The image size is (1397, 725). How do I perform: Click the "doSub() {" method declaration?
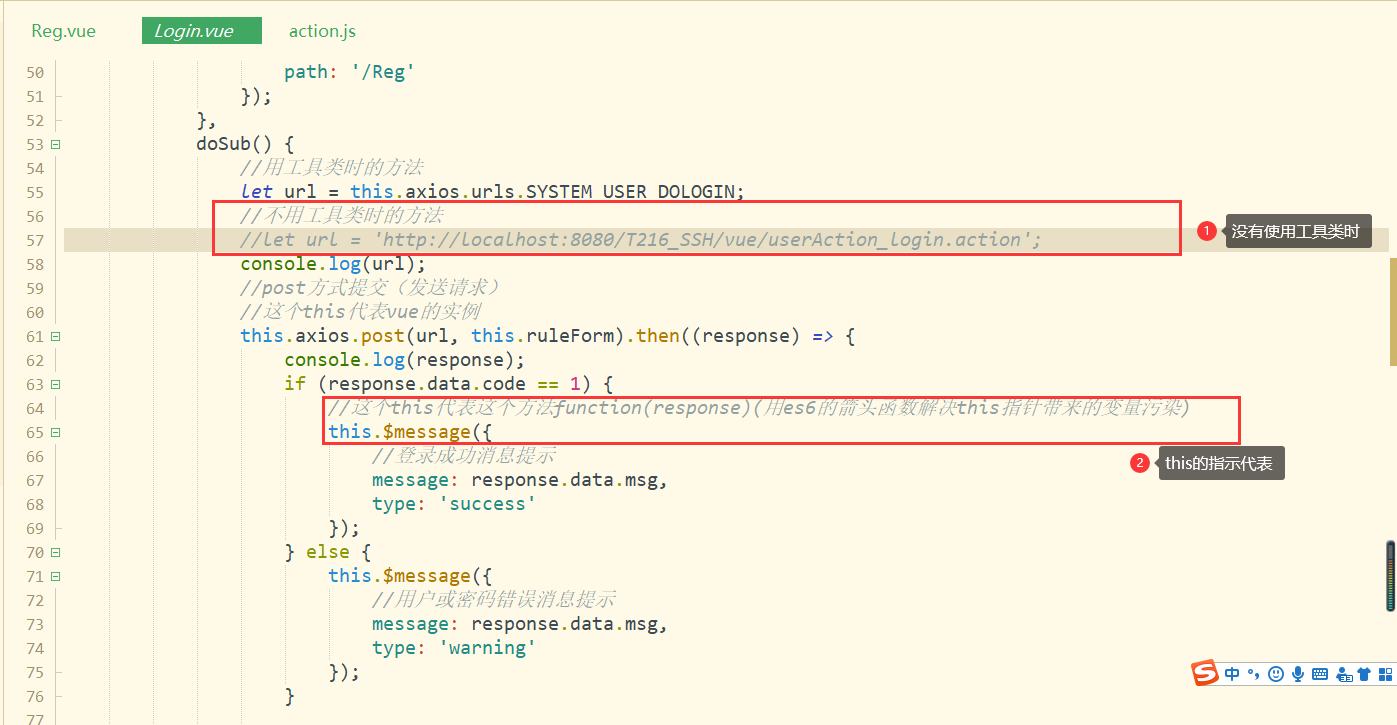click(245, 144)
